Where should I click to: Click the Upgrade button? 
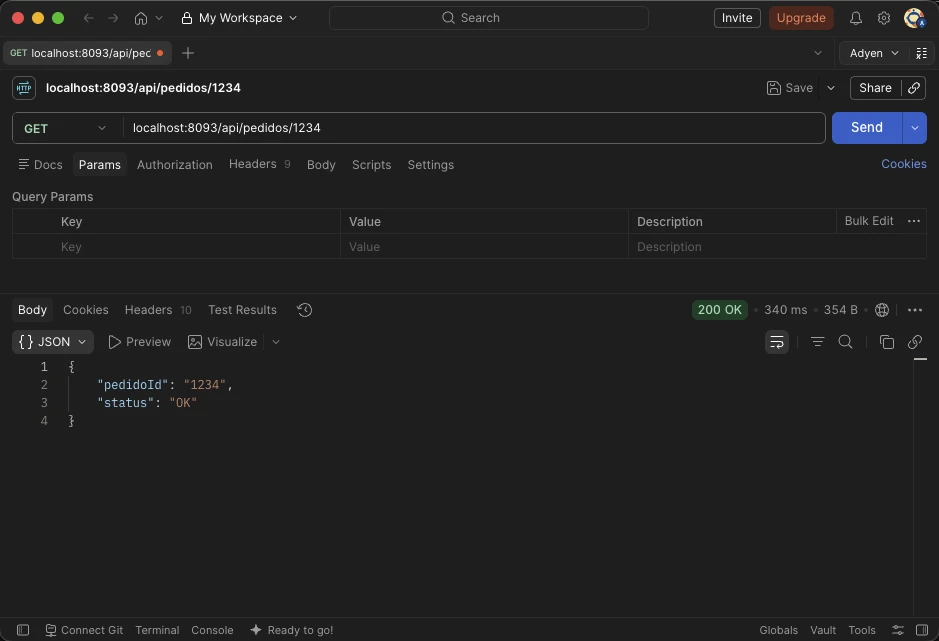point(801,18)
